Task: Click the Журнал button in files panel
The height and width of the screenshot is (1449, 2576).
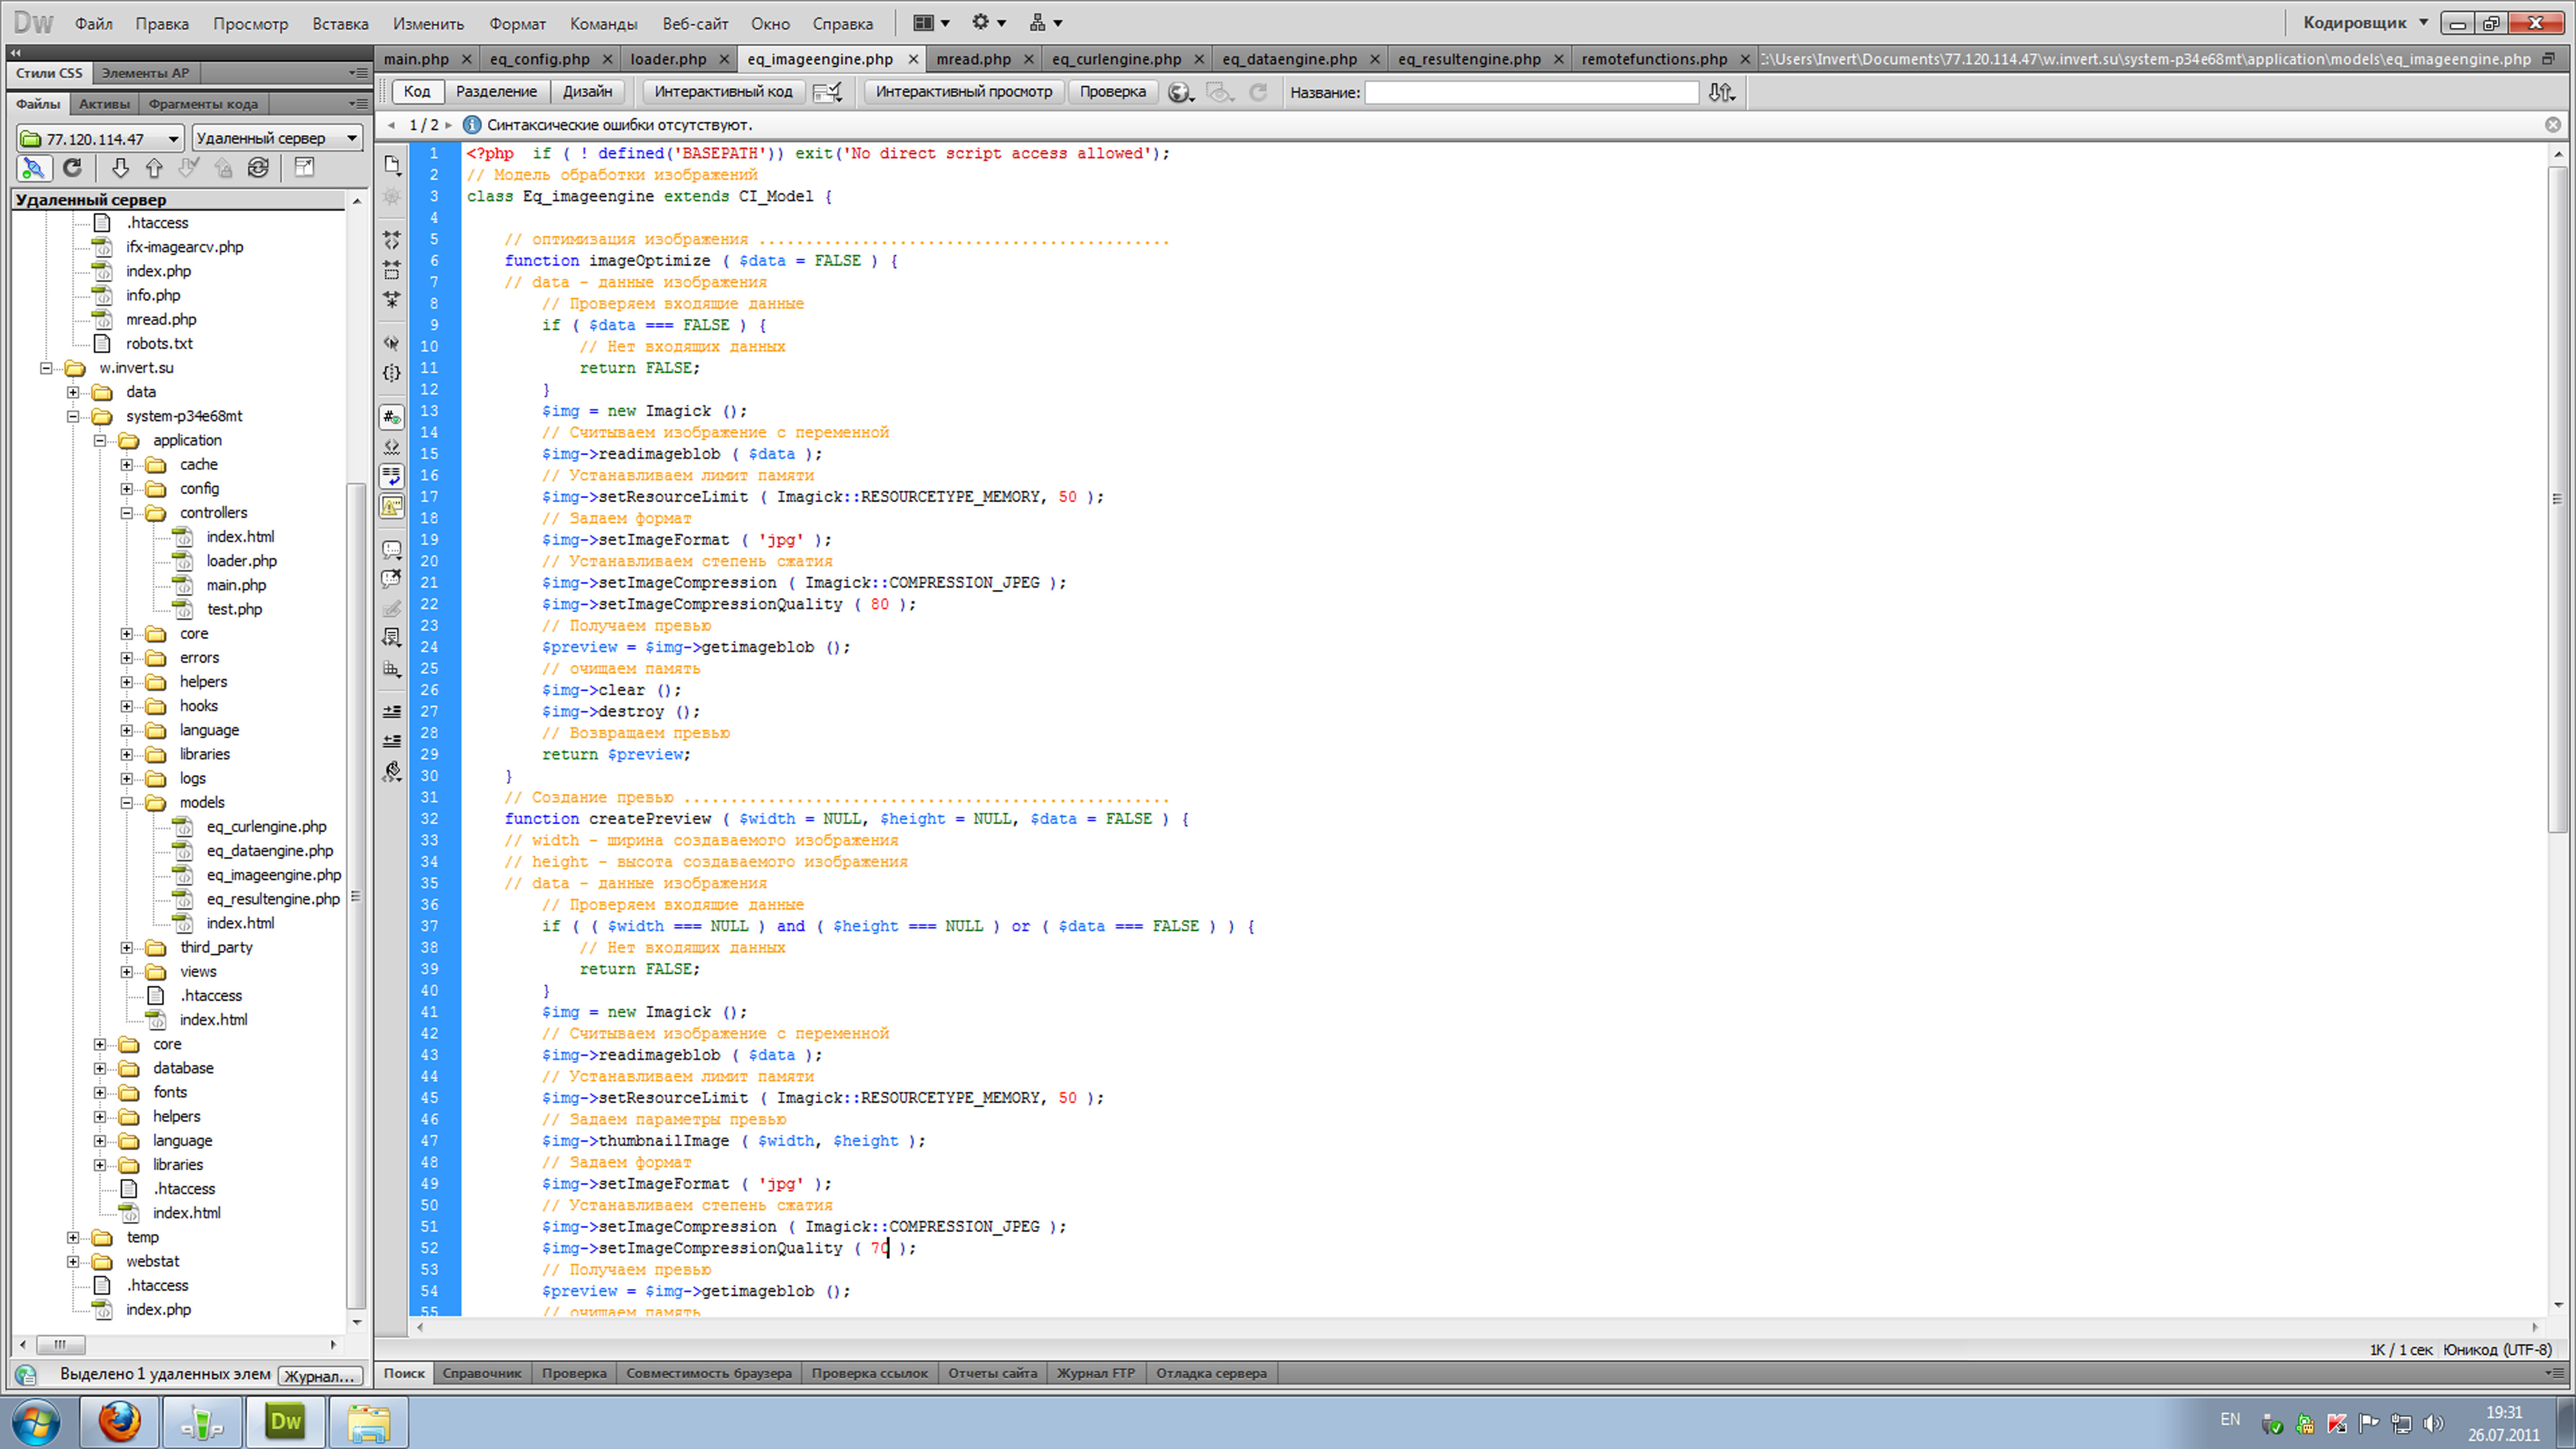Action: [x=319, y=1375]
